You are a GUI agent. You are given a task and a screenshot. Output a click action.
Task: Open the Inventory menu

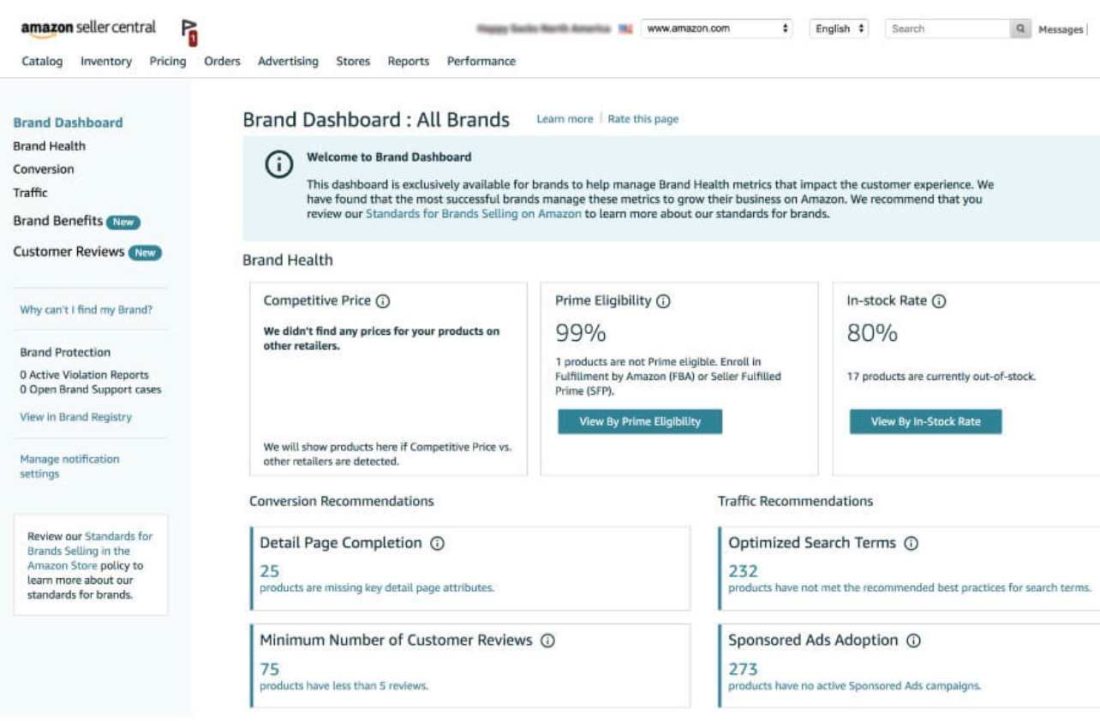(106, 61)
